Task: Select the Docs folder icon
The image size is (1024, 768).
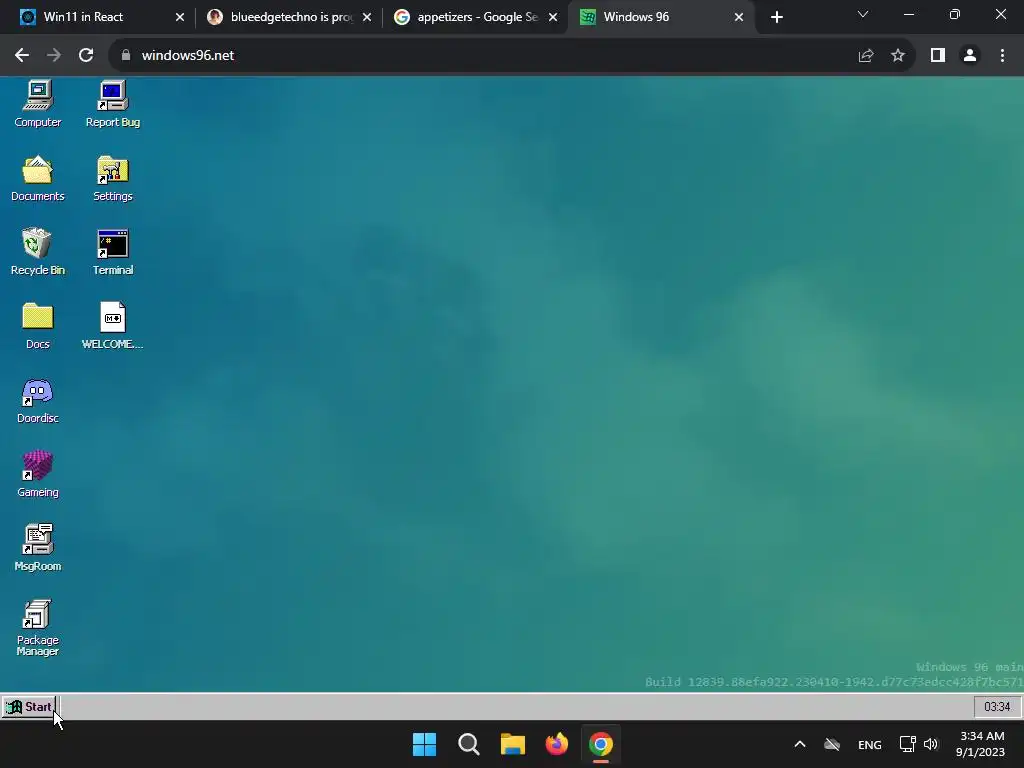Action: coord(38,326)
